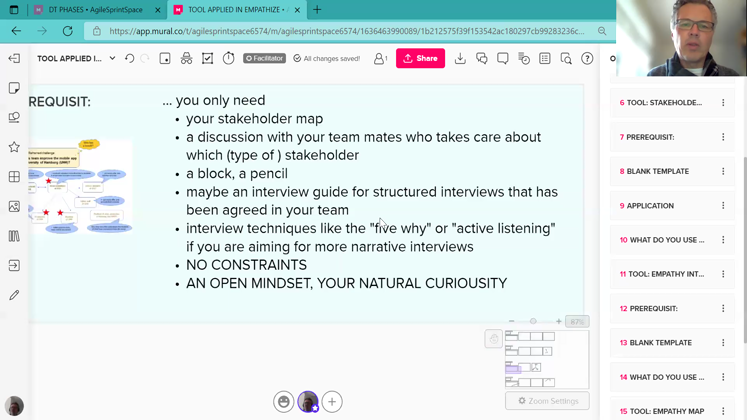This screenshot has height=420, width=747.
Task: Click the facilitator avatar at bottom
Action: tap(308, 401)
